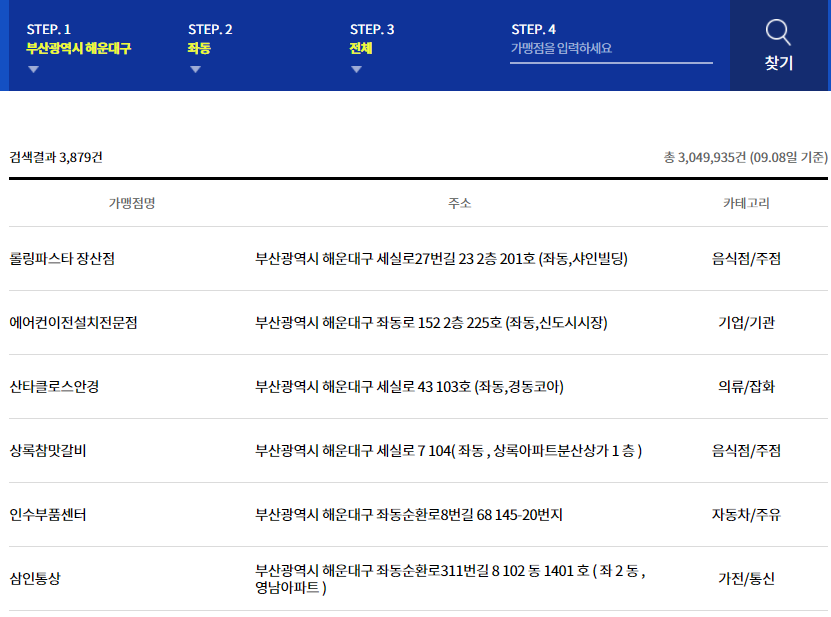Click the 기업/기관 category cell
Viewport: 831px width, 617px height.
[746, 322]
